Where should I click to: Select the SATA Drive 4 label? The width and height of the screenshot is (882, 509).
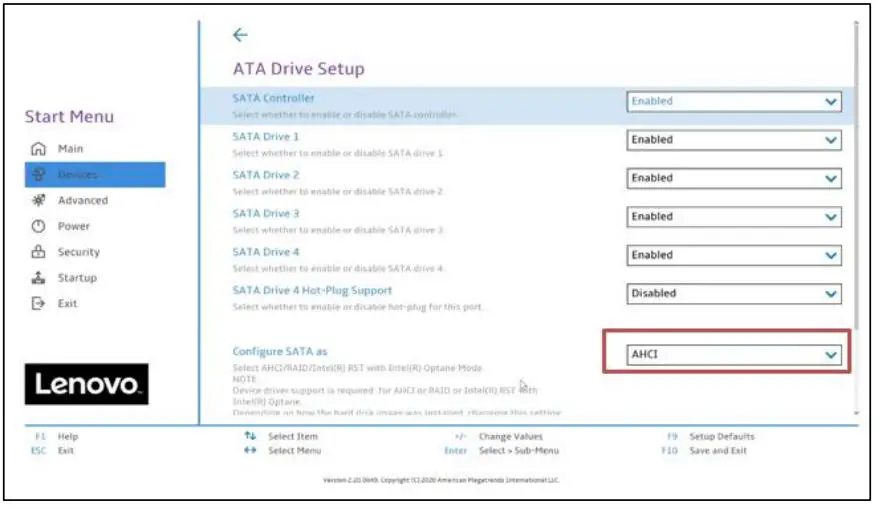[x=266, y=252]
